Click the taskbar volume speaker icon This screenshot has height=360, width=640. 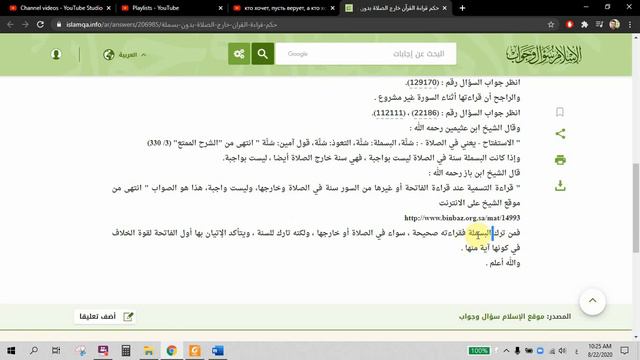coord(563,351)
